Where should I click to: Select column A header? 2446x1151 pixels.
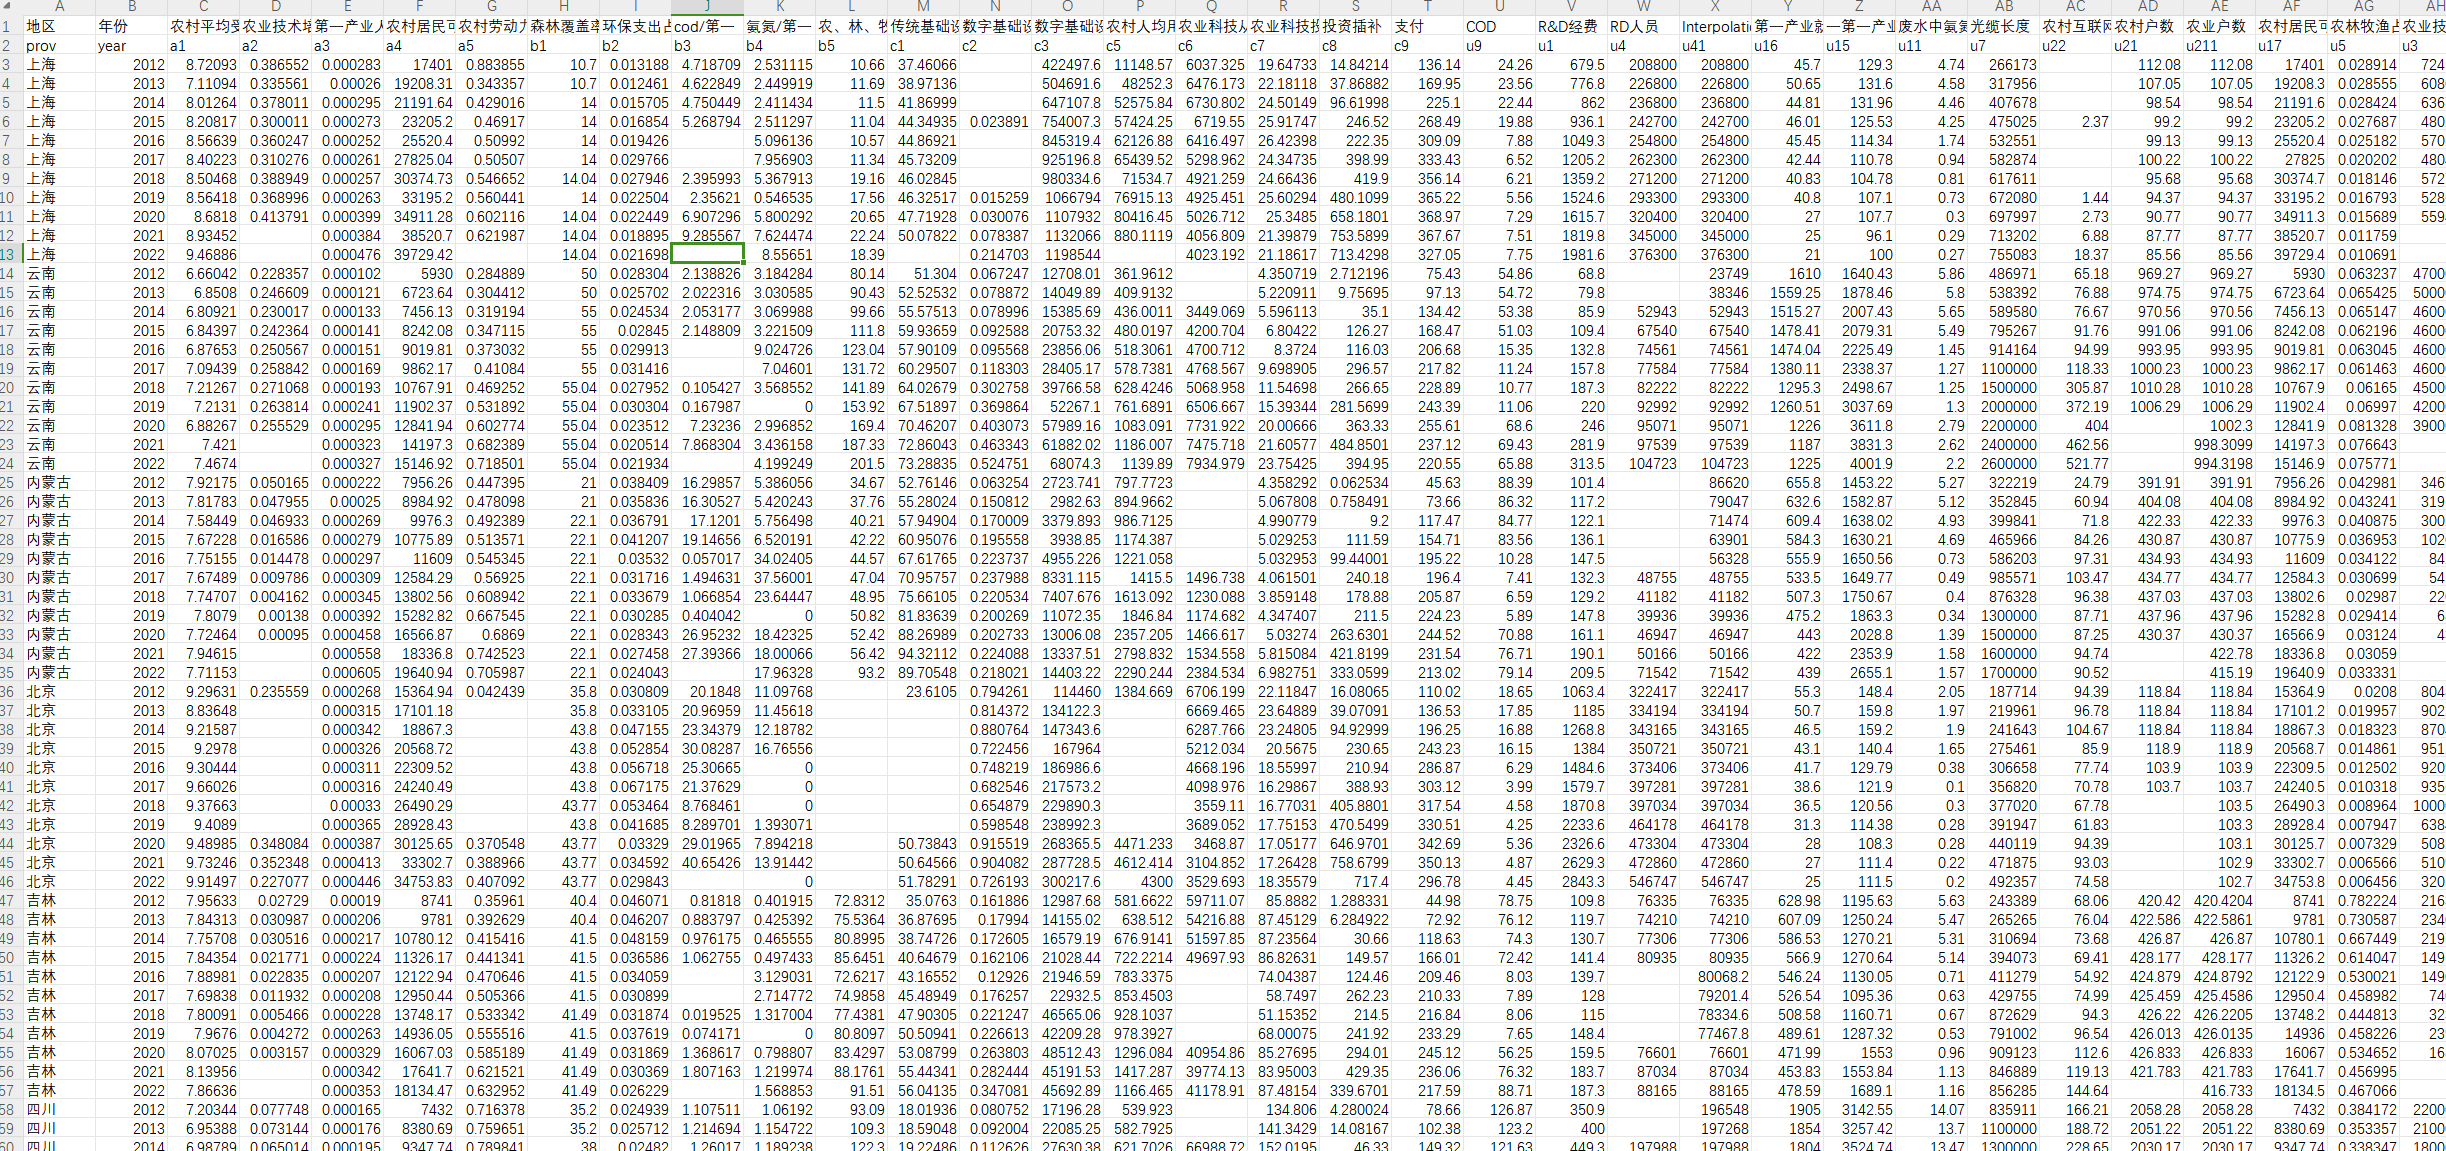pos(59,6)
